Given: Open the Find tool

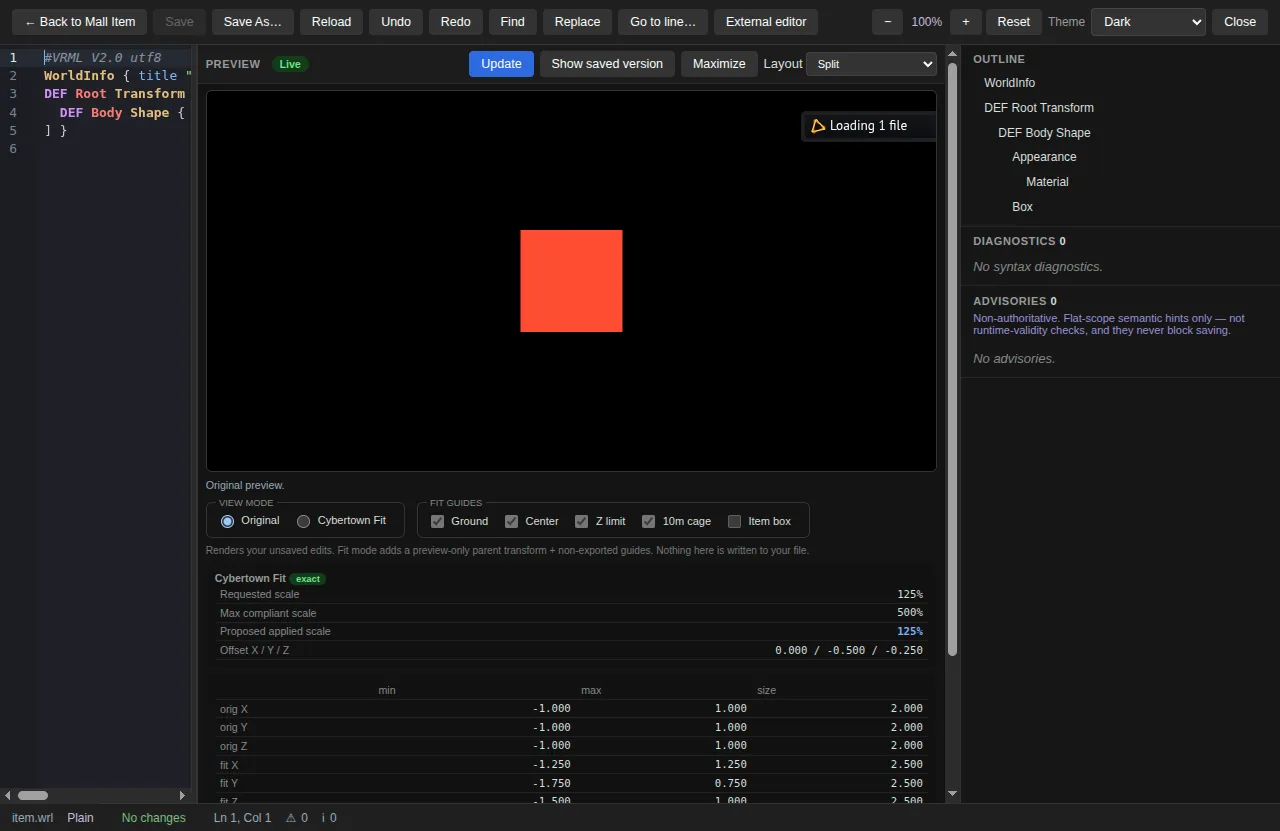Looking at the screenshot, I should pos(513,22).
